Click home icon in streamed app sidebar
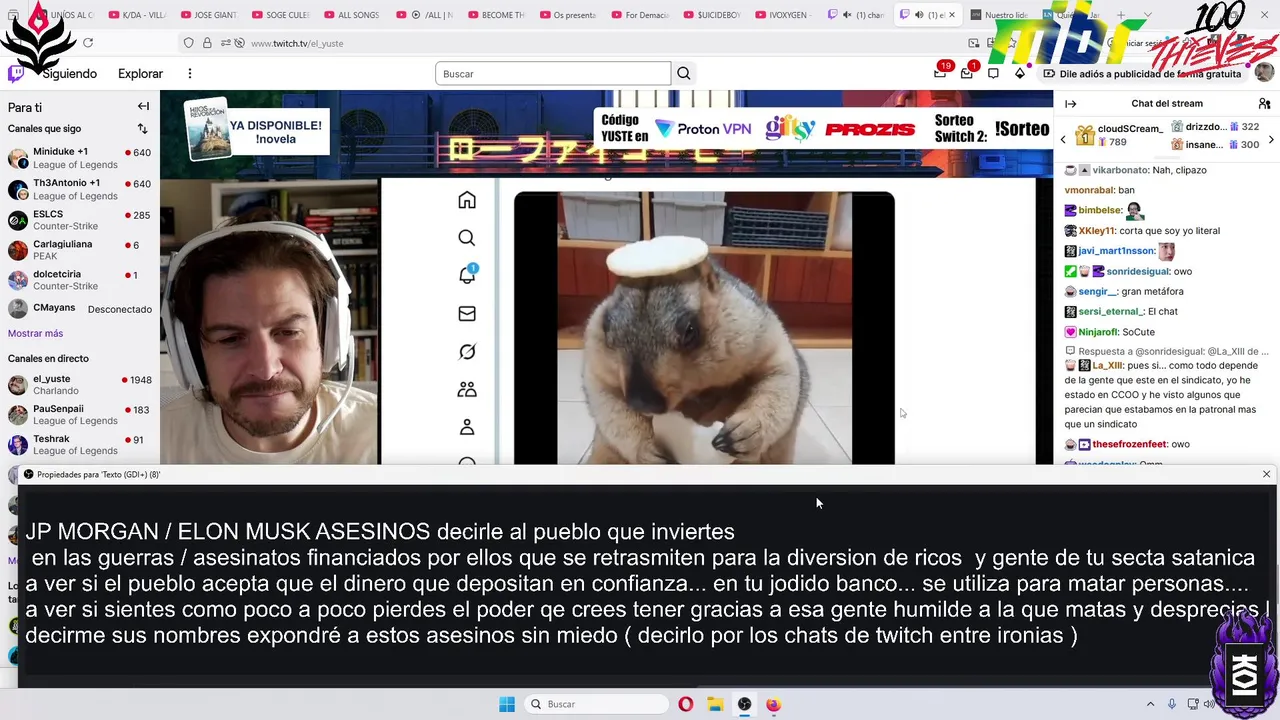 467,200
